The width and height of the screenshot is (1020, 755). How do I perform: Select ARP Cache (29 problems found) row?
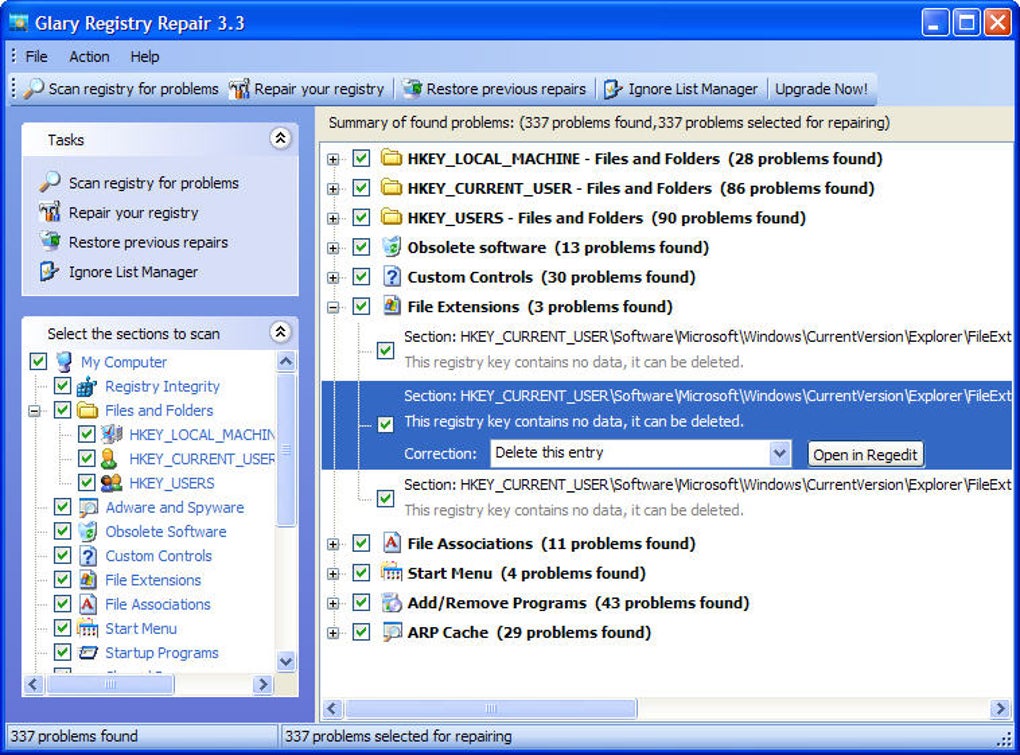[529, 632]
